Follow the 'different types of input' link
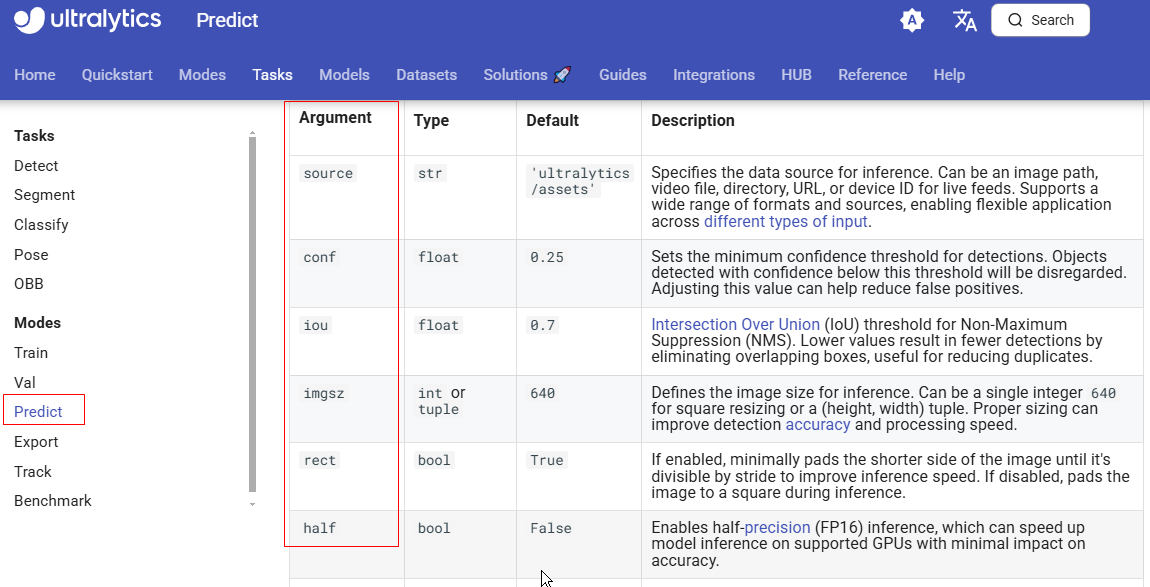This screenshot has width=1150, height=587. (x=785, y=222)
